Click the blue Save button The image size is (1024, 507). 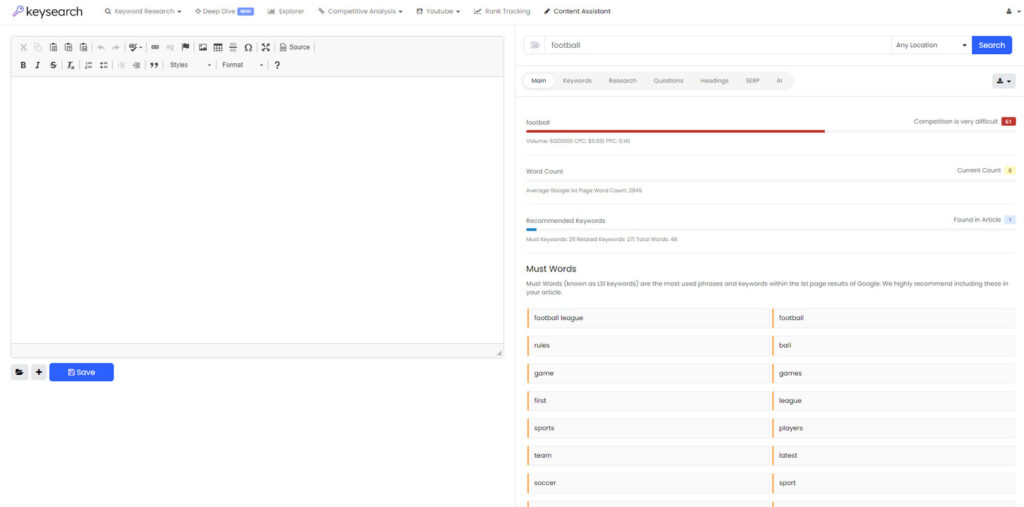point(82,372)
